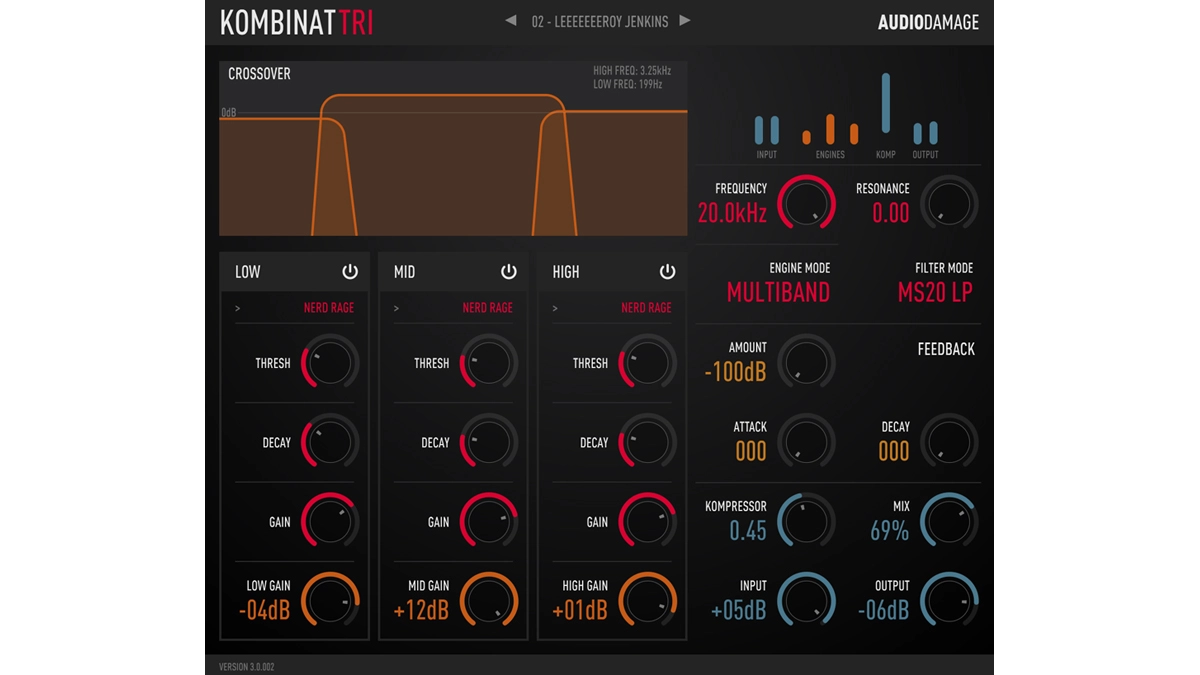Go to the next preset with right arrow
1200x675 pixels.
pos(685,21)
